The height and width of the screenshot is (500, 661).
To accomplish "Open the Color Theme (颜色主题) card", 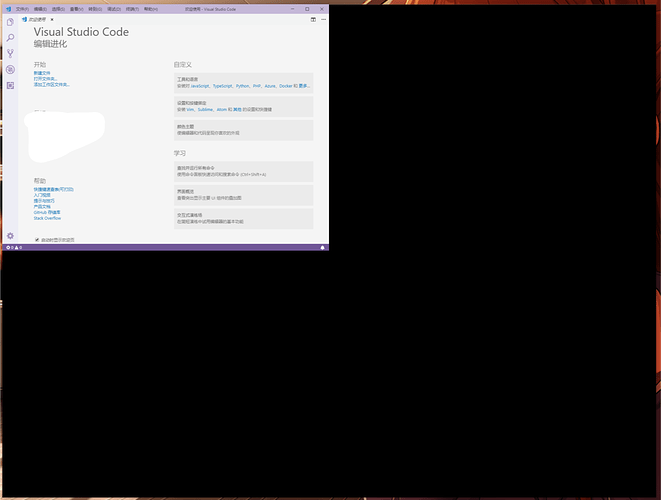I will (x=244, y=130).
